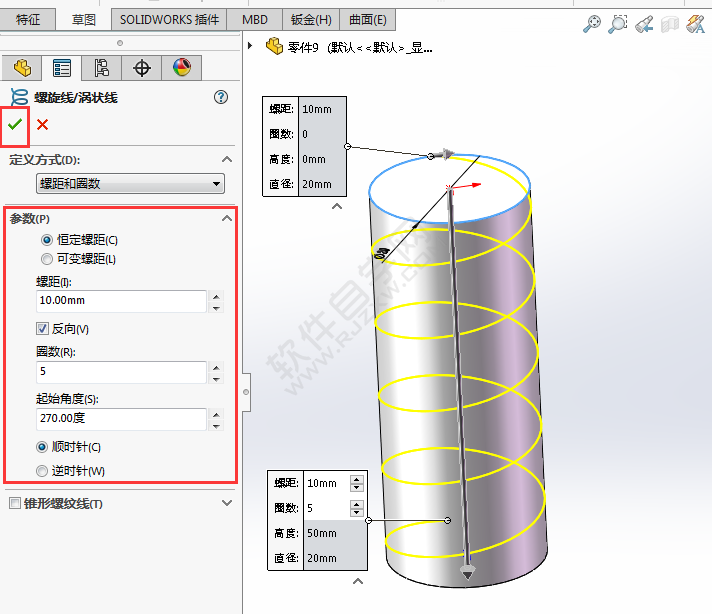Select 恒定螺距(C) radio button

click(47, 239)
